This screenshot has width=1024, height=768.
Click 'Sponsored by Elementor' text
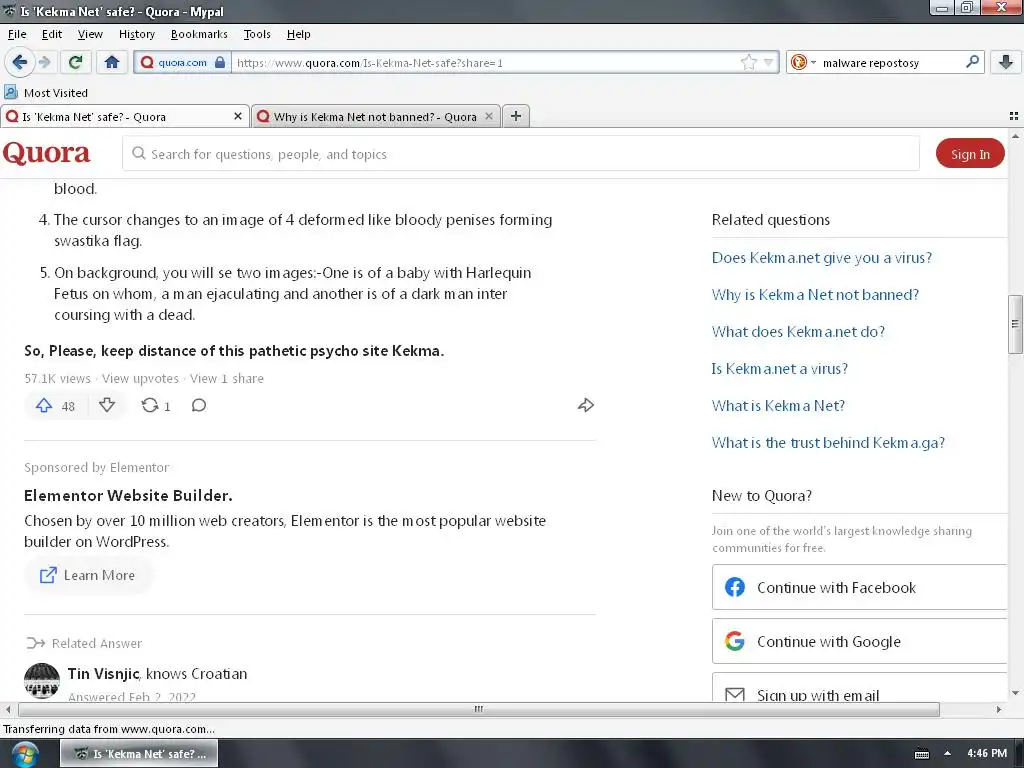point(97,468)
